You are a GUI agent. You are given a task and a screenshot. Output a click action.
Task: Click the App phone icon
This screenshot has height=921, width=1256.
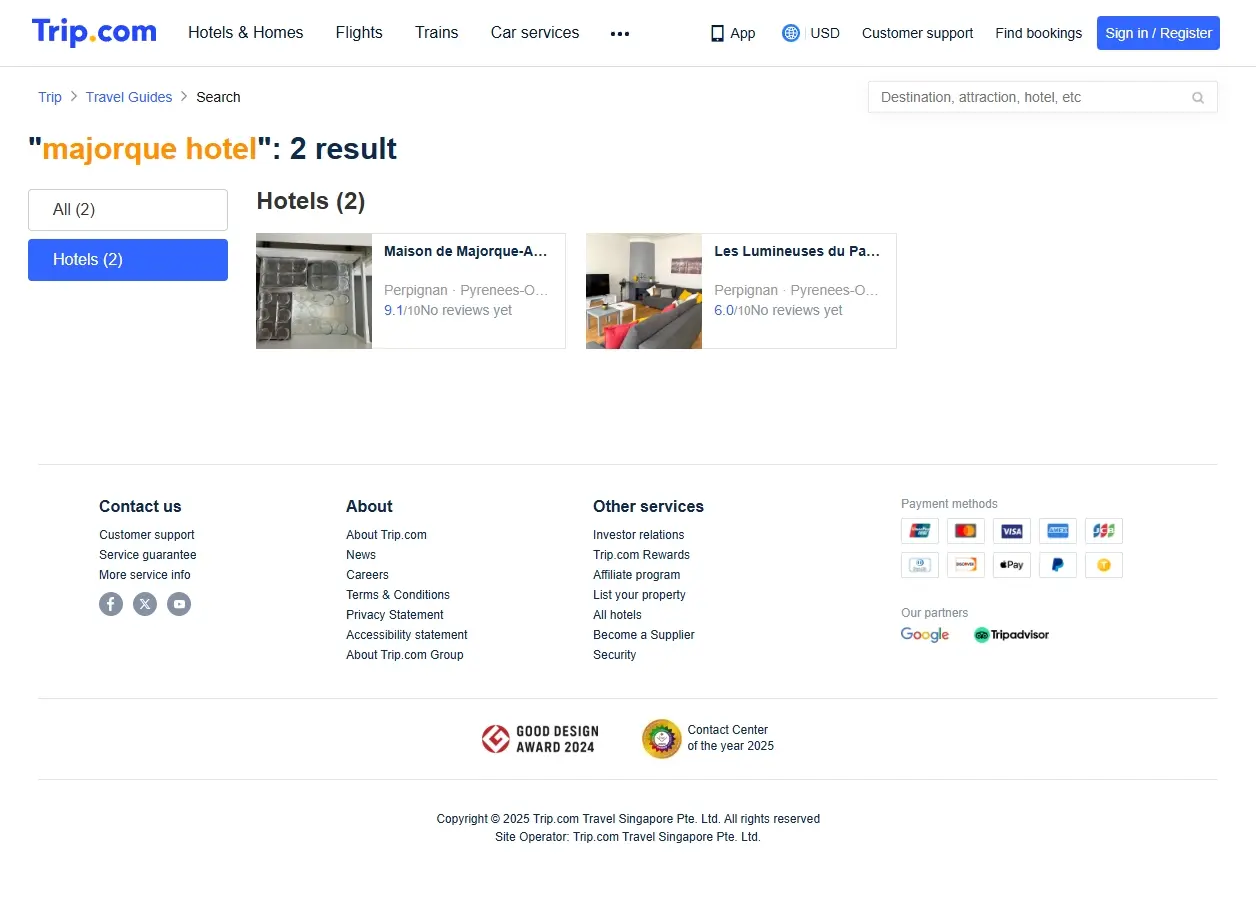(x=717, y=33)
